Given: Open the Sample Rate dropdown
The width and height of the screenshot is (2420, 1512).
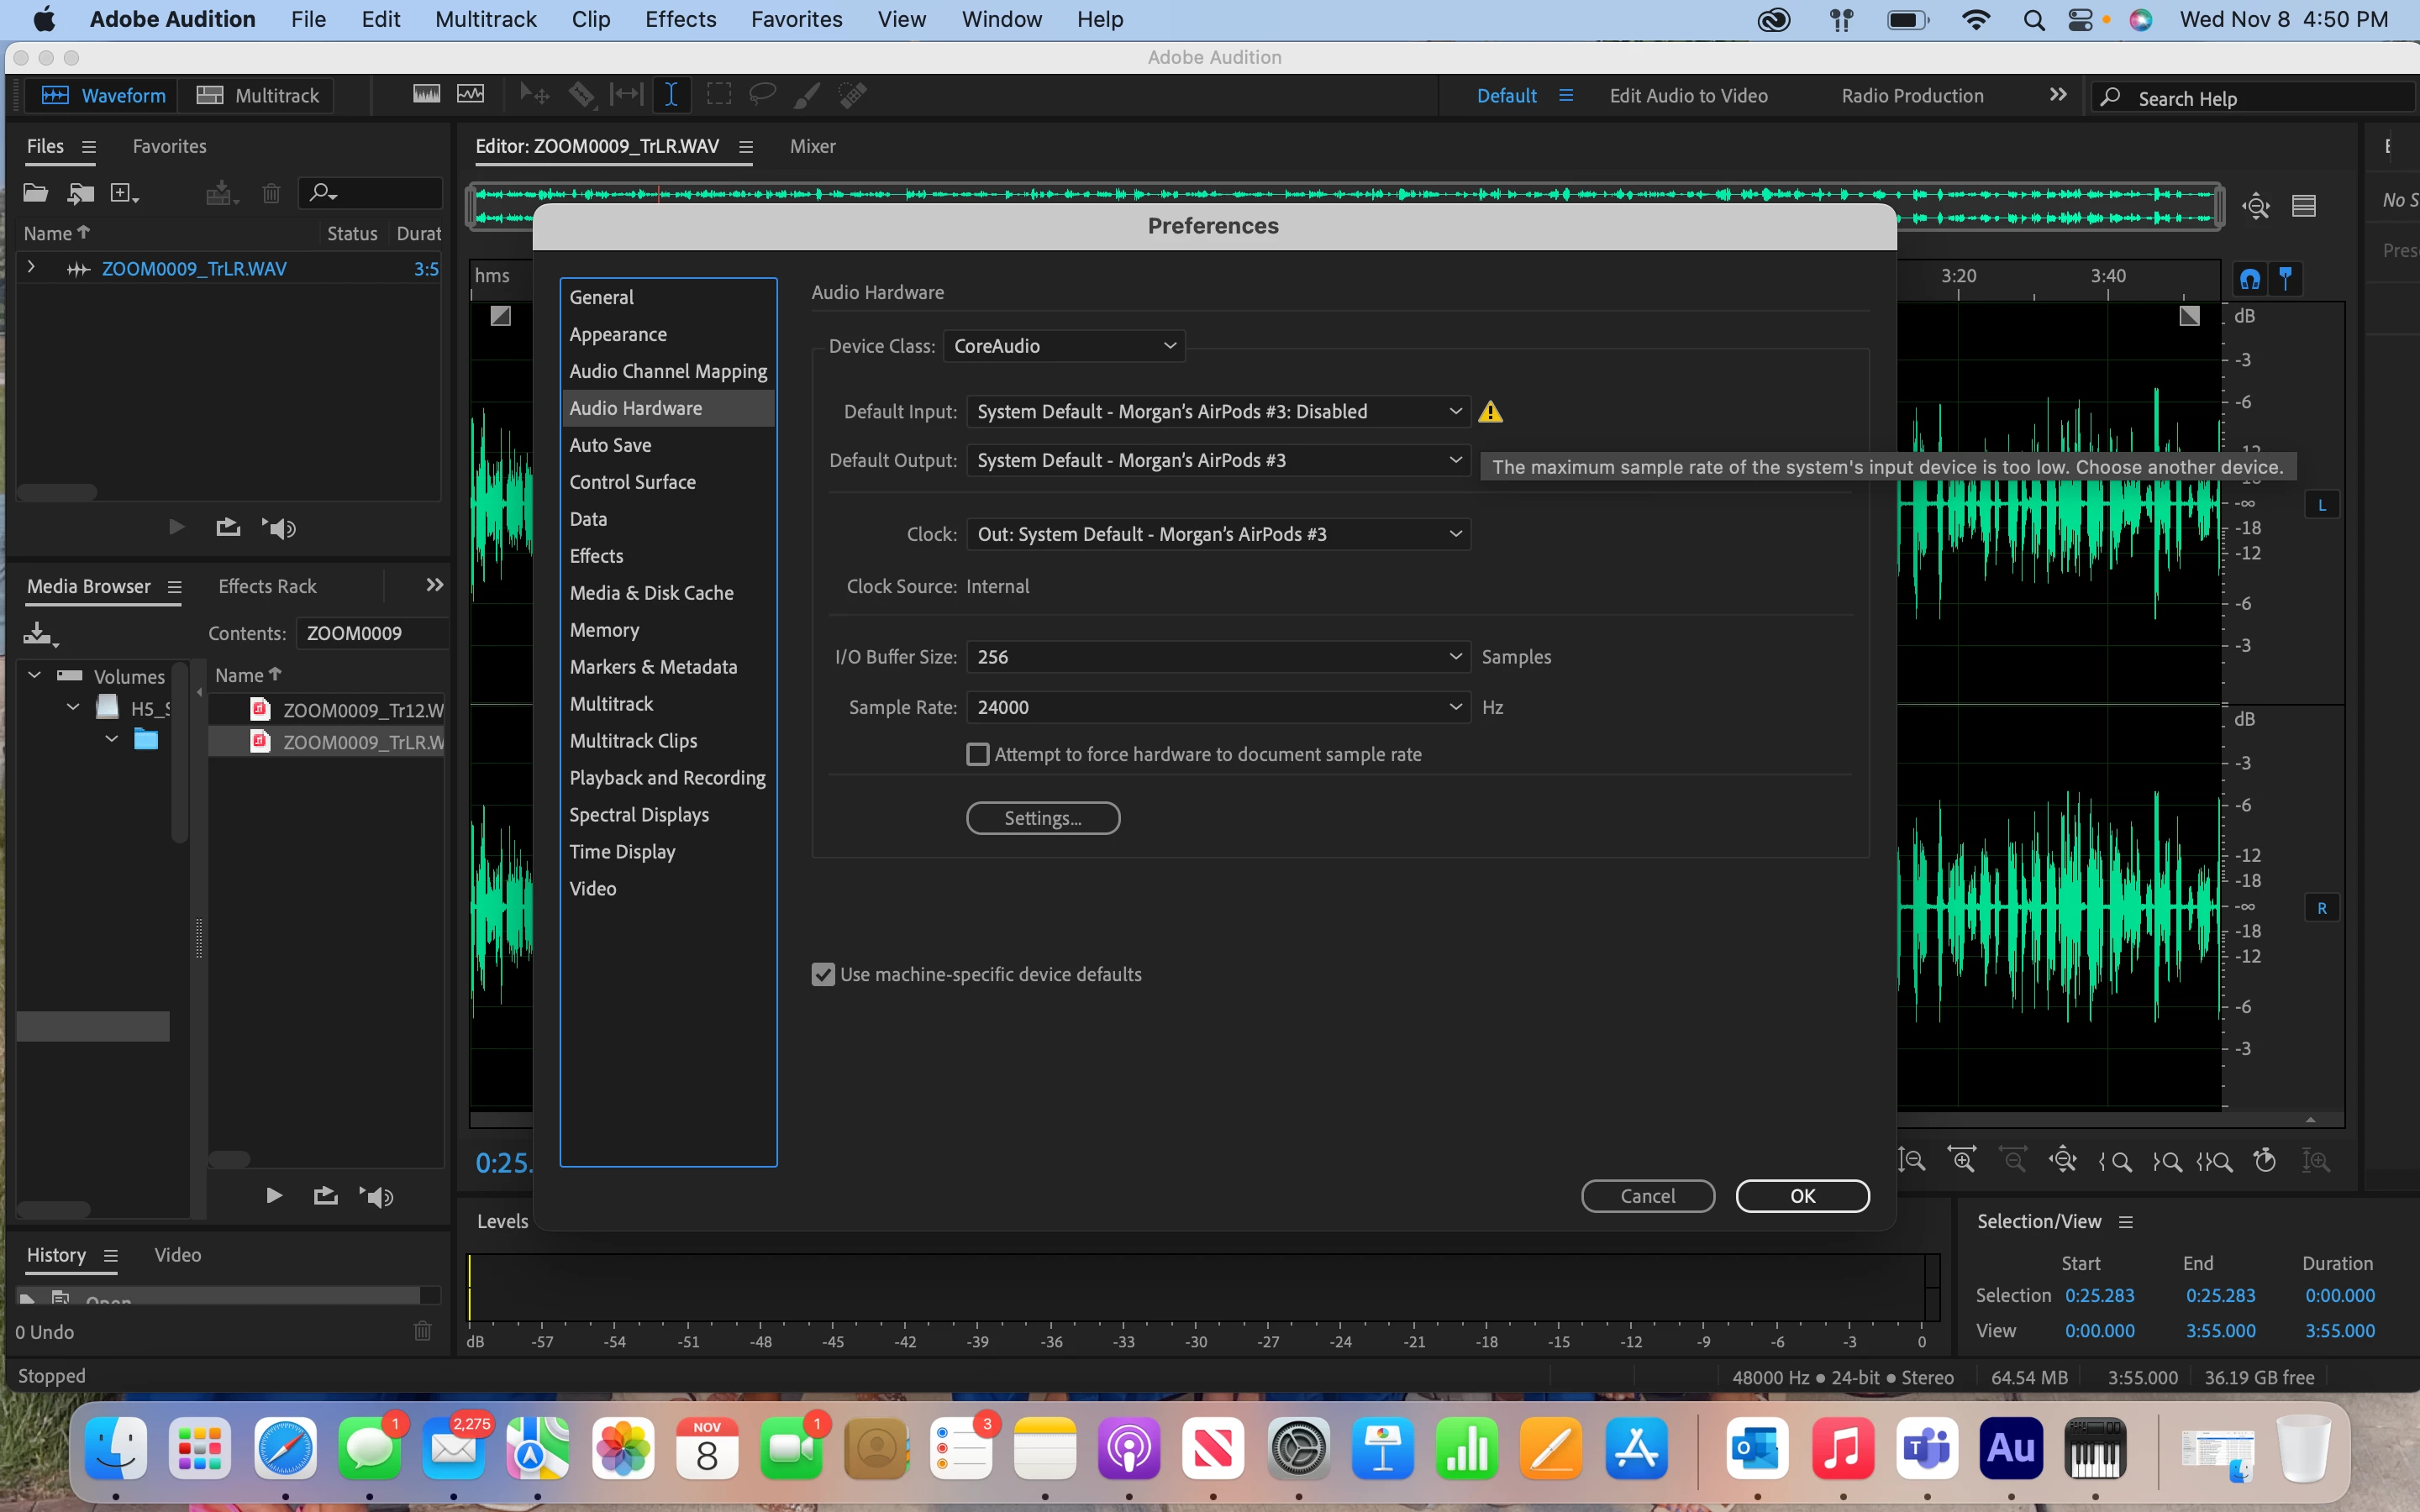Looking at the screenshot, I should pyautogui.click(x=1217, y=707).
